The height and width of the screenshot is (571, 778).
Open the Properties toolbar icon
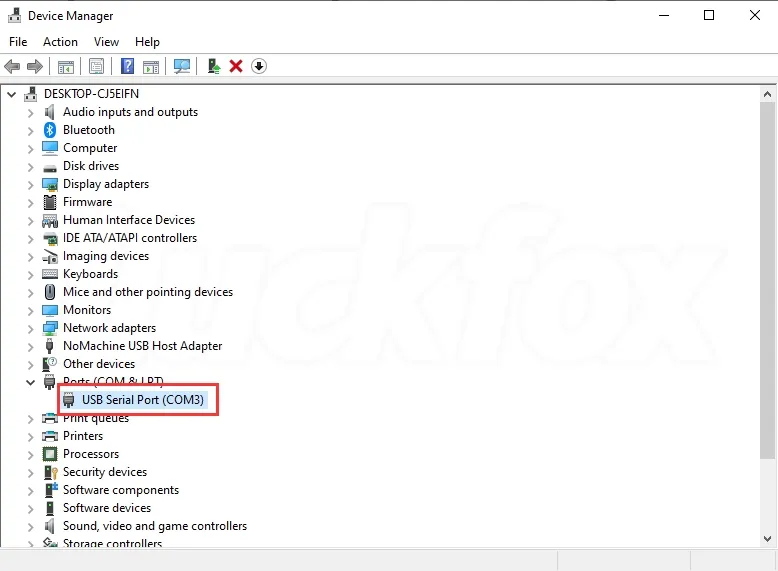96,66
